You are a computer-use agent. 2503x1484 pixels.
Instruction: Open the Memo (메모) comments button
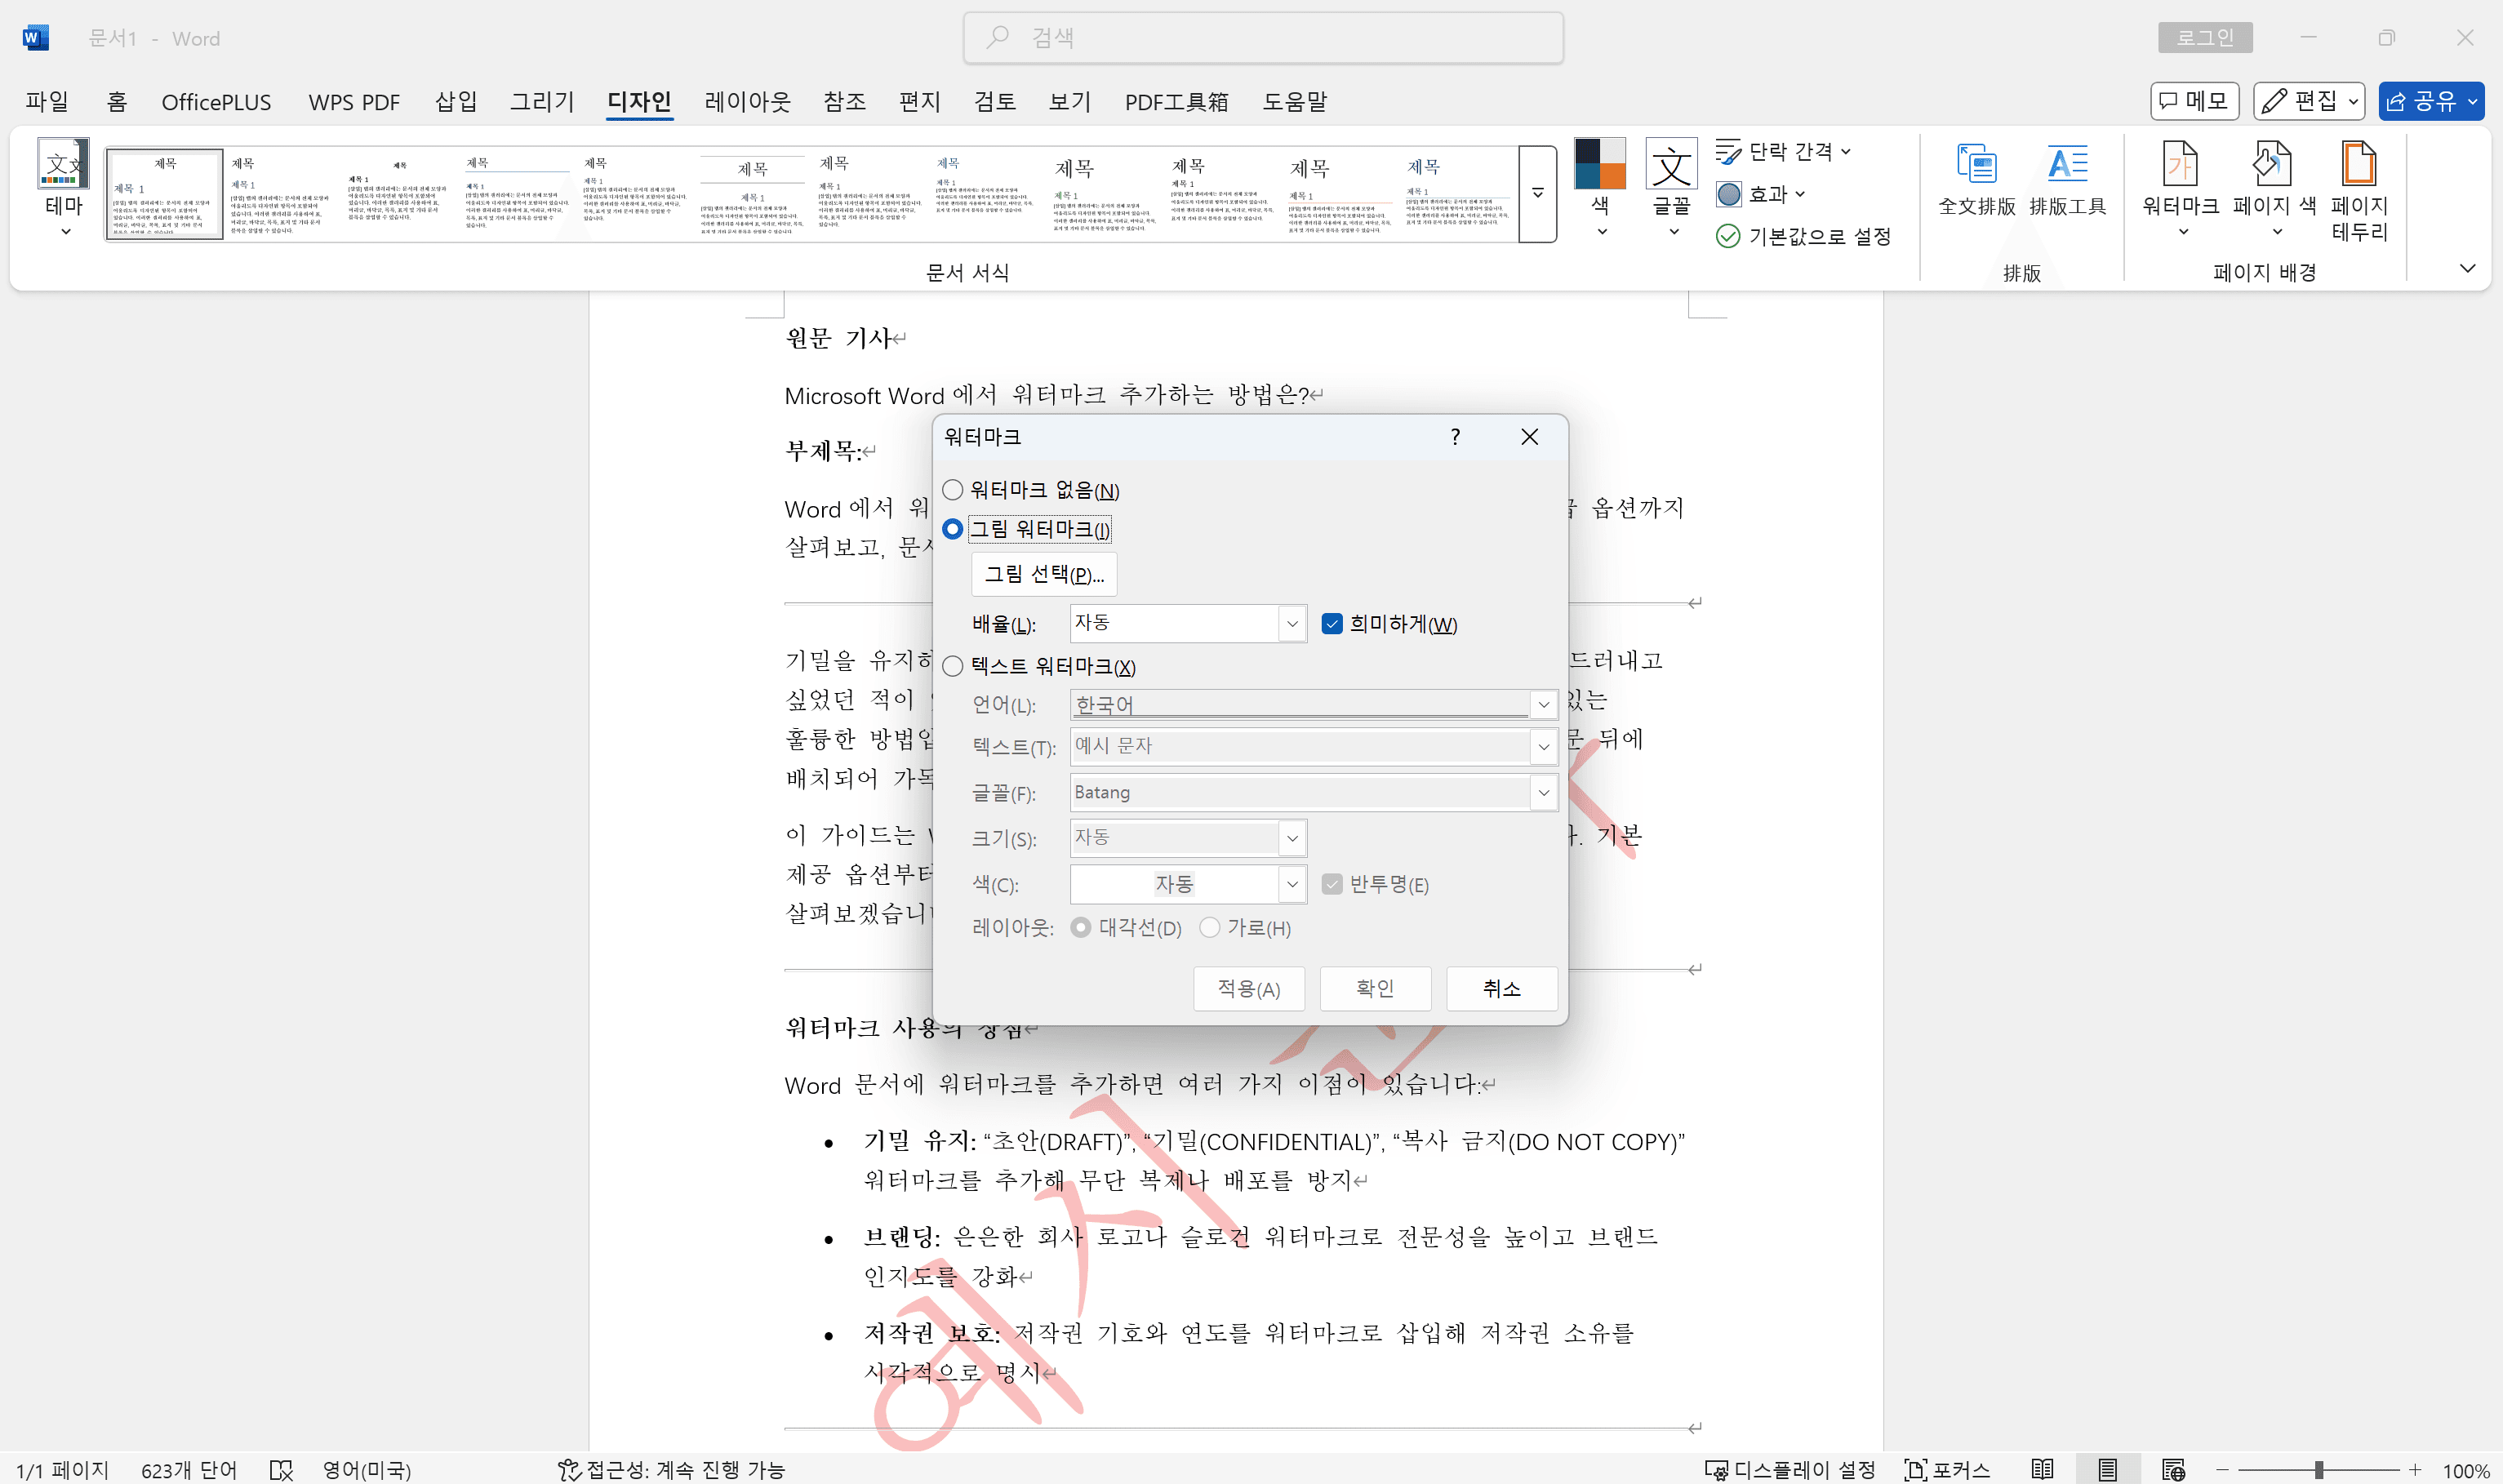click(2194, 101)
